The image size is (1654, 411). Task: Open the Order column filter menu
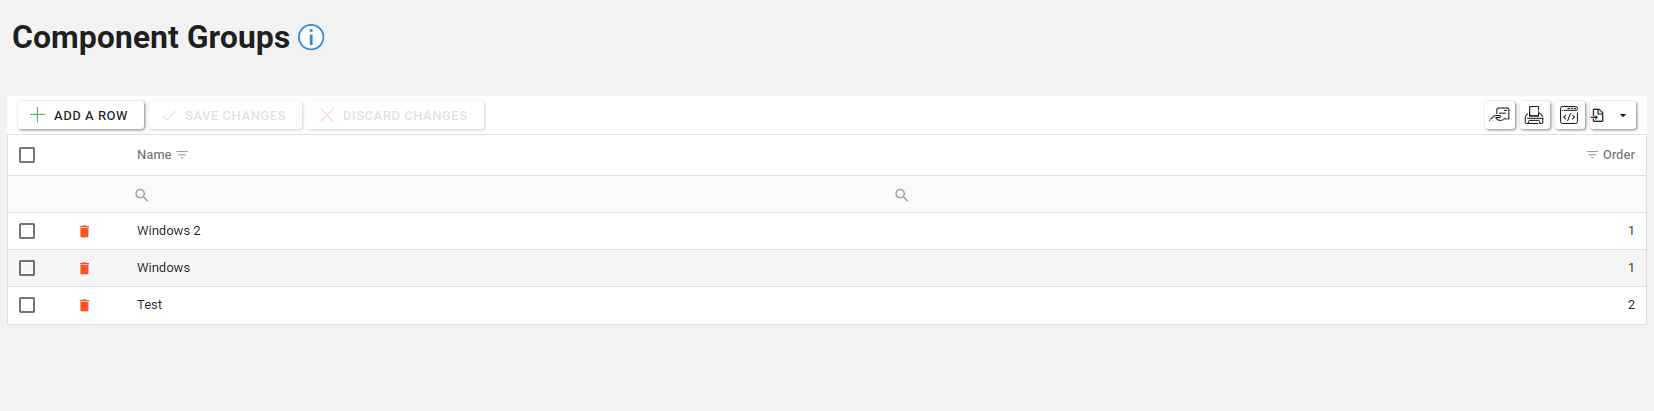(1591, 155)
